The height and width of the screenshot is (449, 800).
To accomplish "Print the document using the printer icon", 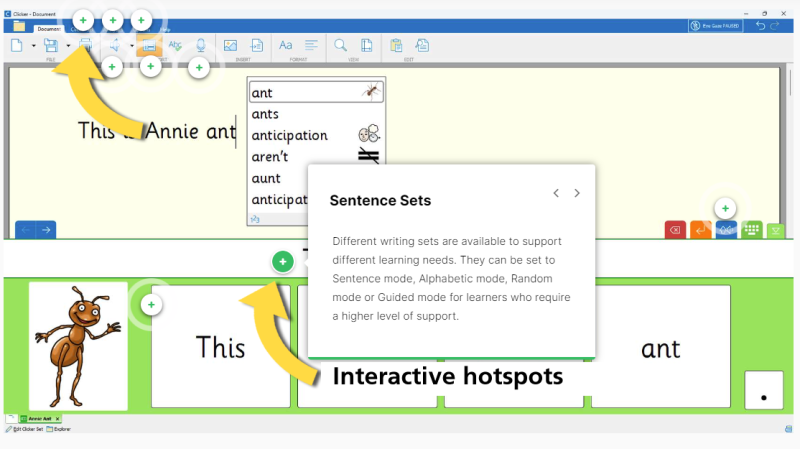I will (x=85, y=45).
